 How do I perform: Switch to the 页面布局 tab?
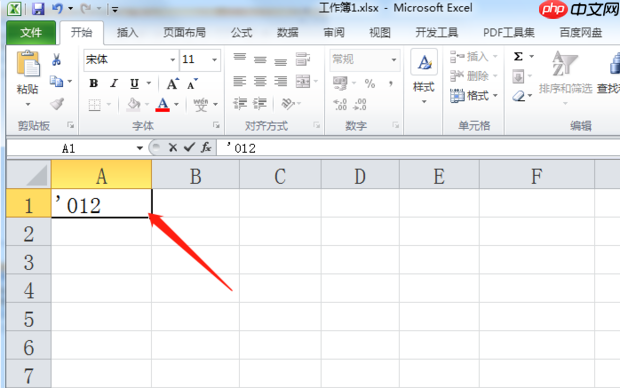click(x=184, y=32)
